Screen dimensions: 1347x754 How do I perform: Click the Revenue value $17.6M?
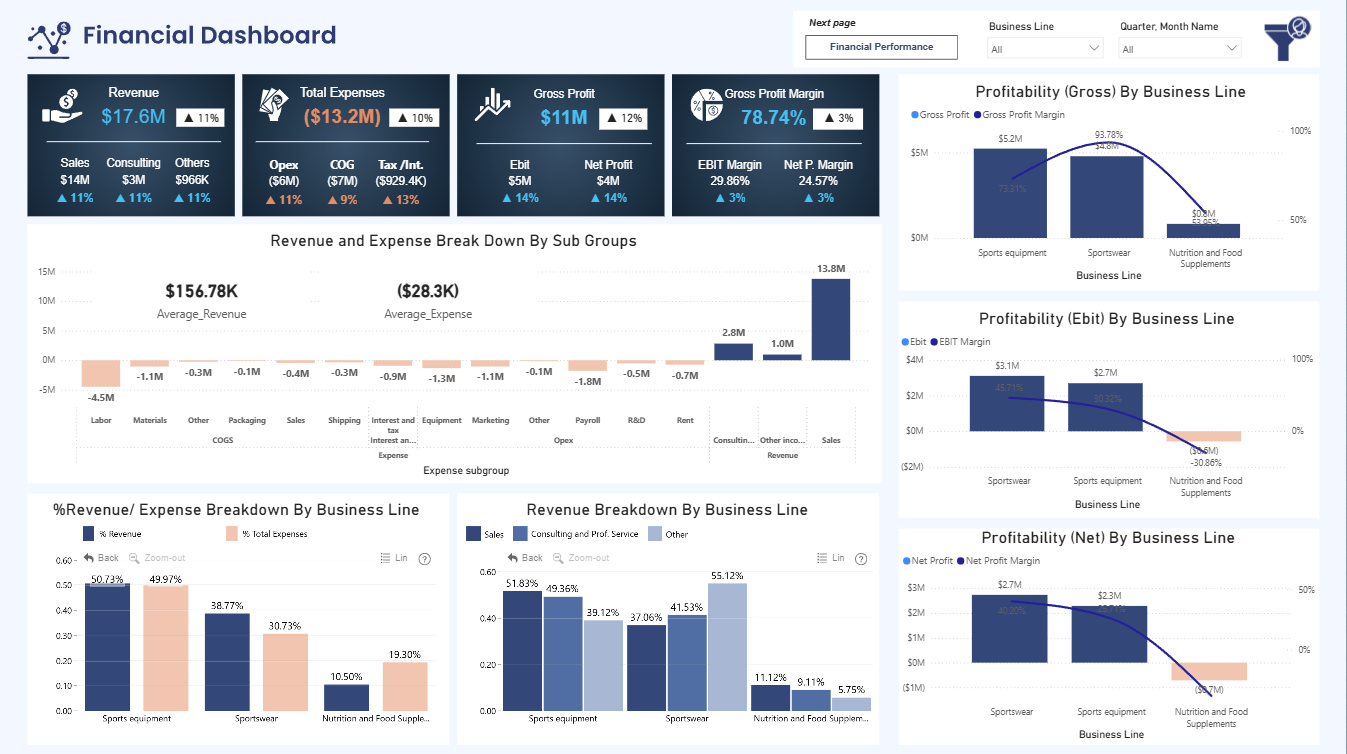pos(133,117)
